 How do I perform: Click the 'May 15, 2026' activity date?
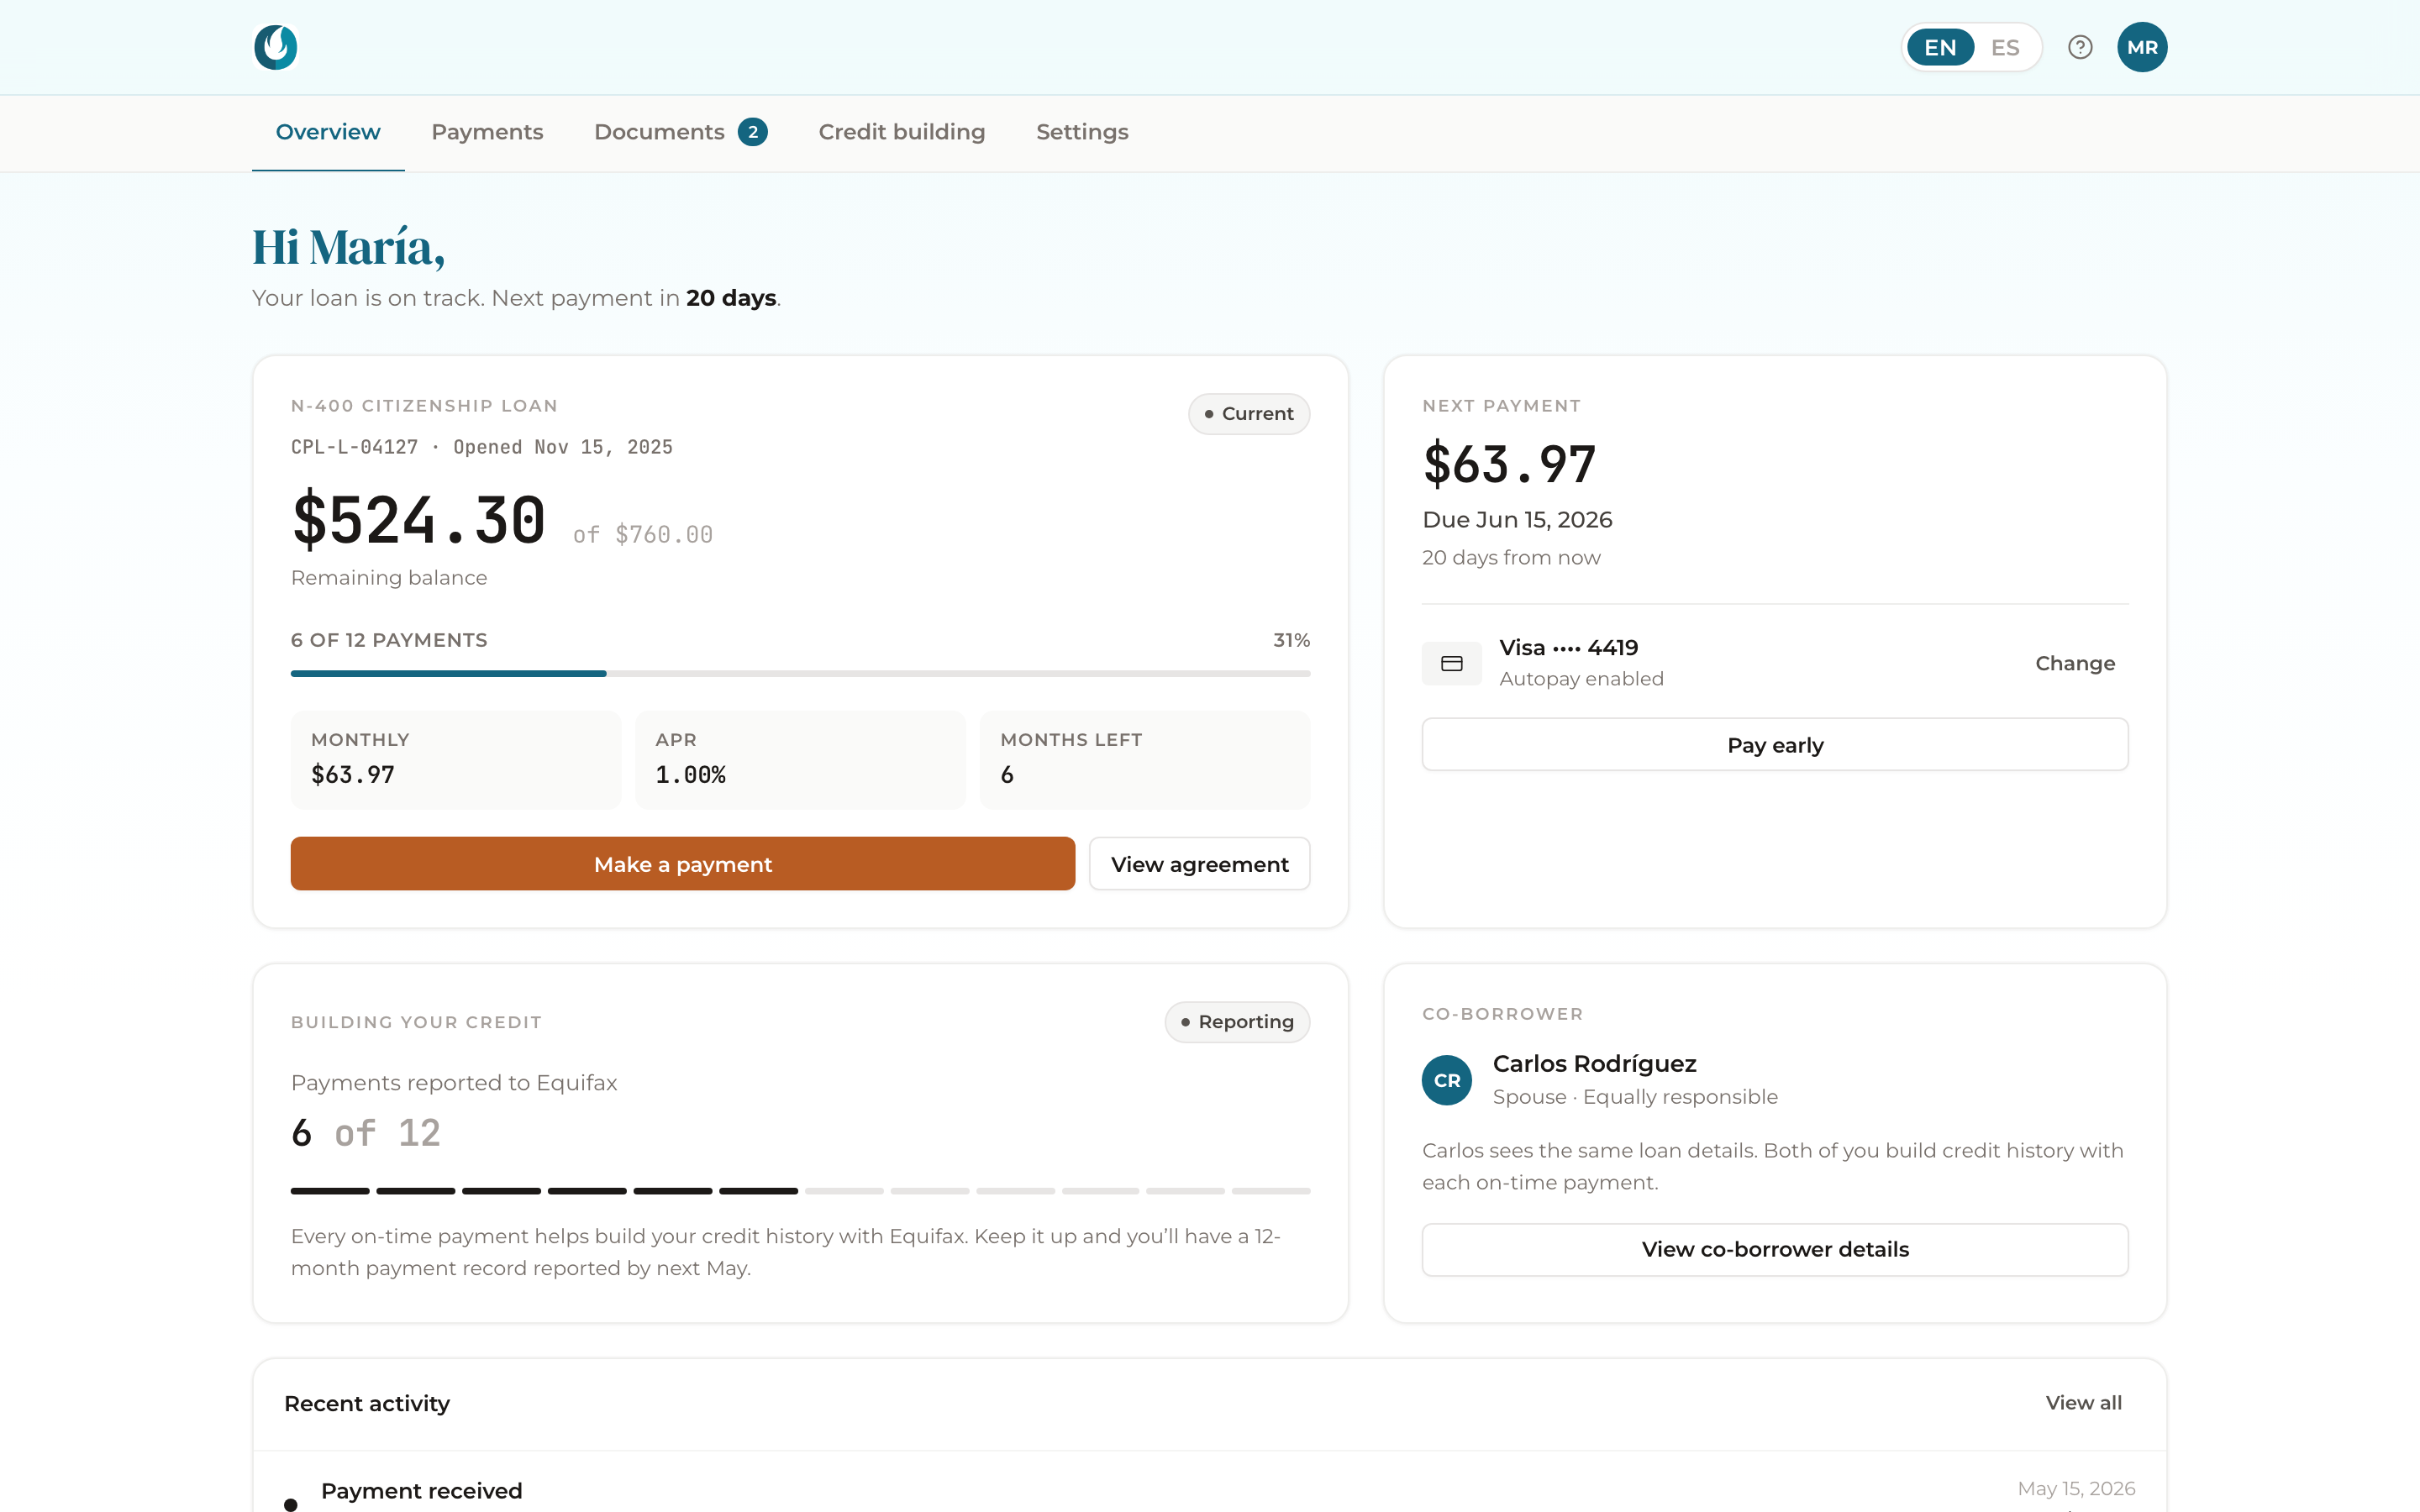click(x=2076, y=1488)
